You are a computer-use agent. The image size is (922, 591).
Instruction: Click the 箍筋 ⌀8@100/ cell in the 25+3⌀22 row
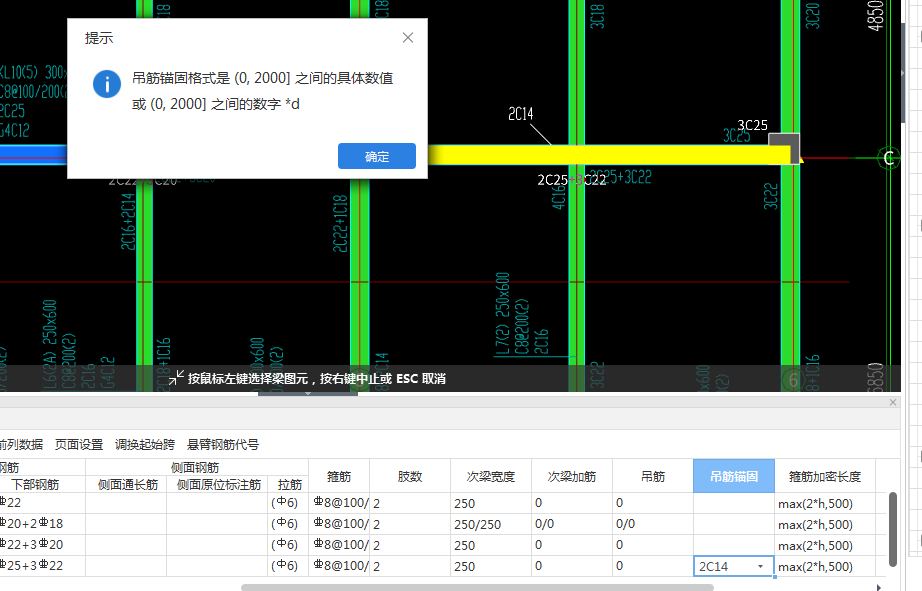pos(339,566)
